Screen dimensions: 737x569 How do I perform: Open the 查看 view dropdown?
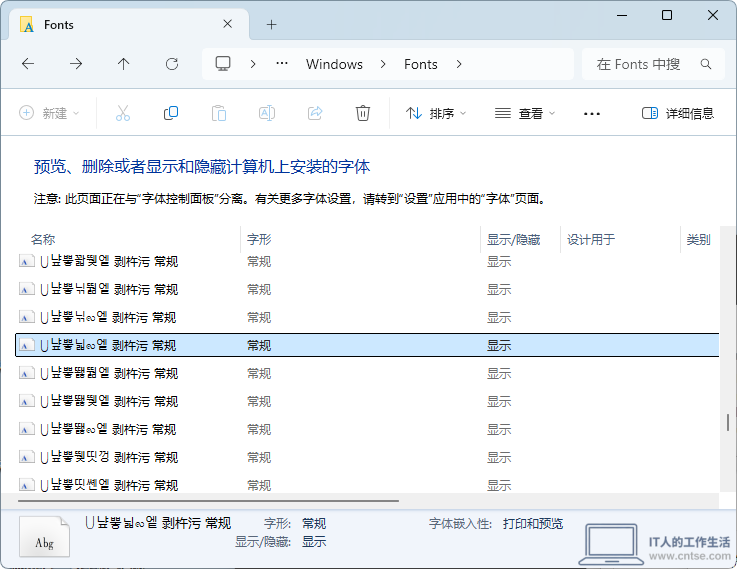525,113
